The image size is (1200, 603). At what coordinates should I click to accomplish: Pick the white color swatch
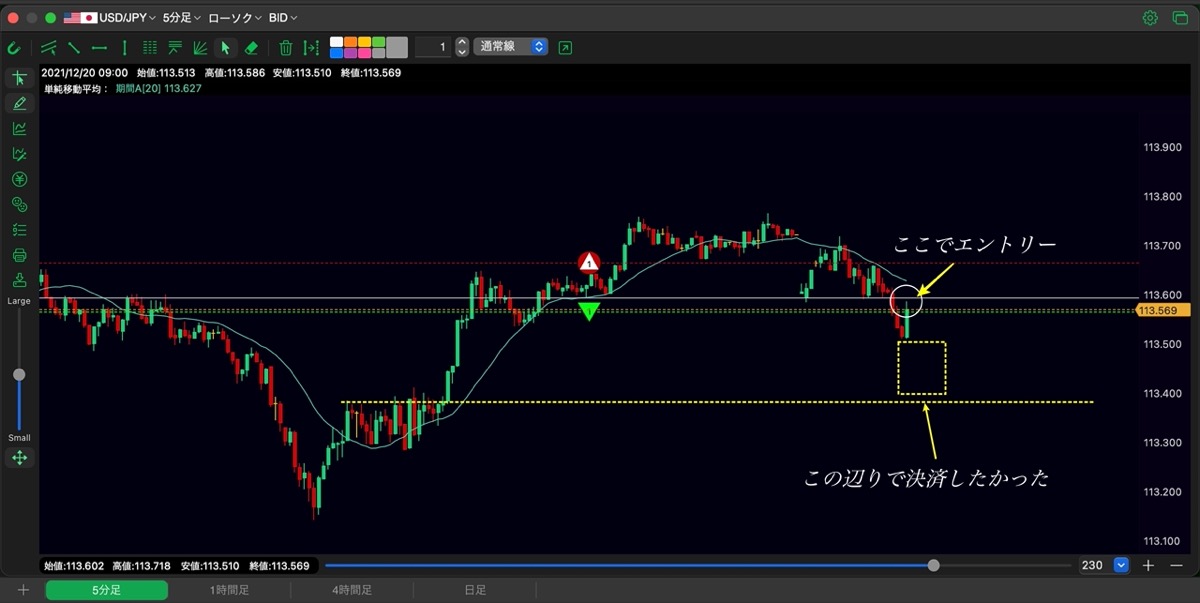[x=337, y=42]
